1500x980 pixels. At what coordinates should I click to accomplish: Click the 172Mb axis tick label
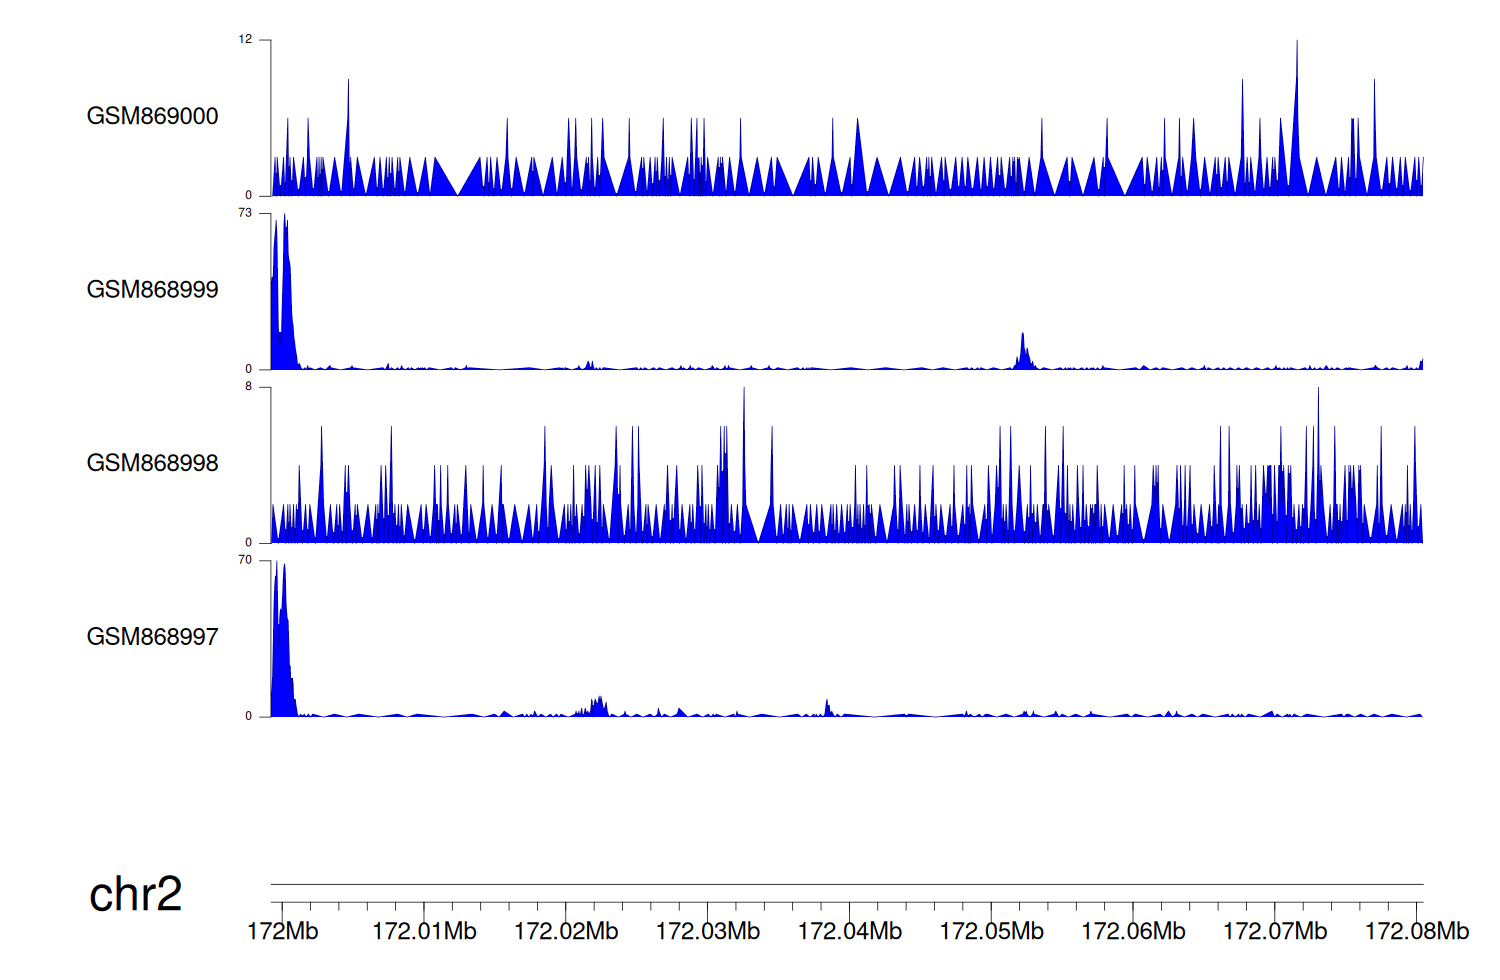(282, 932)
